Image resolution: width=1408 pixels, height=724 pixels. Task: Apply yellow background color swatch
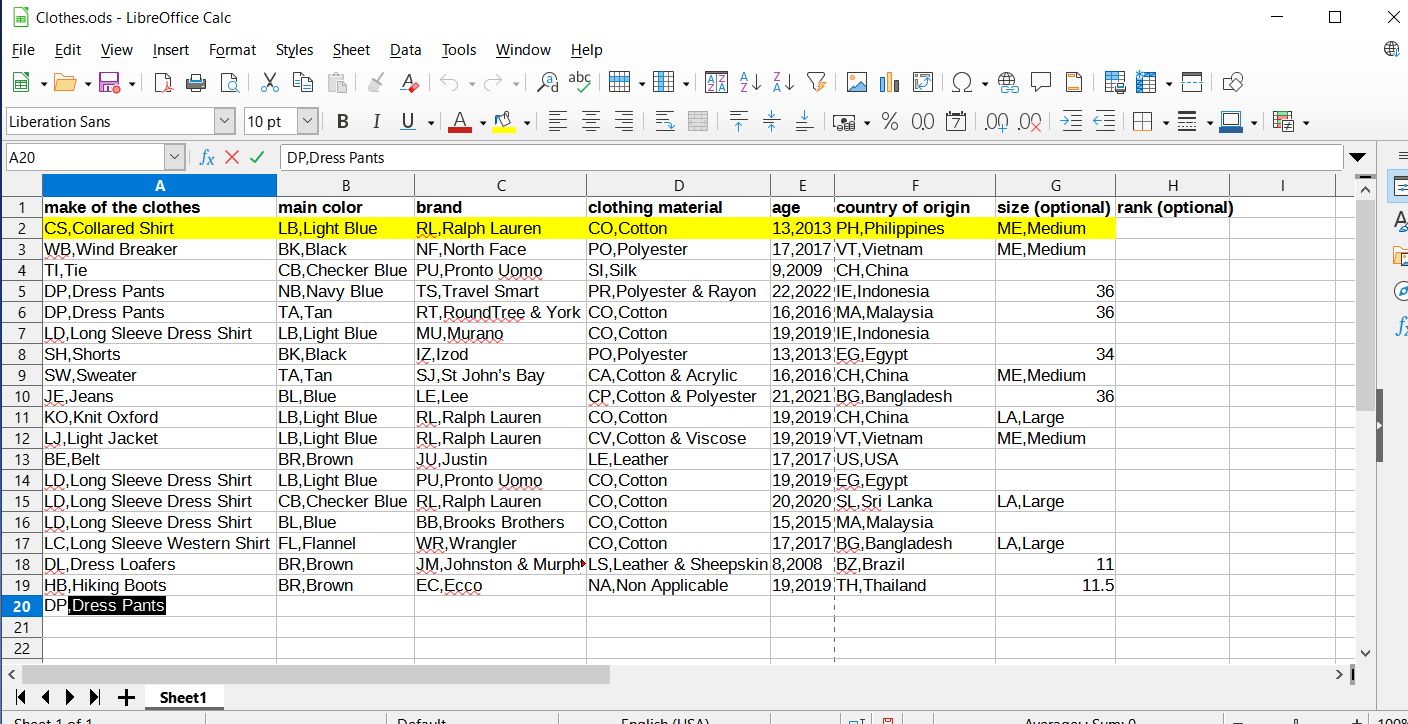point(504,122)
